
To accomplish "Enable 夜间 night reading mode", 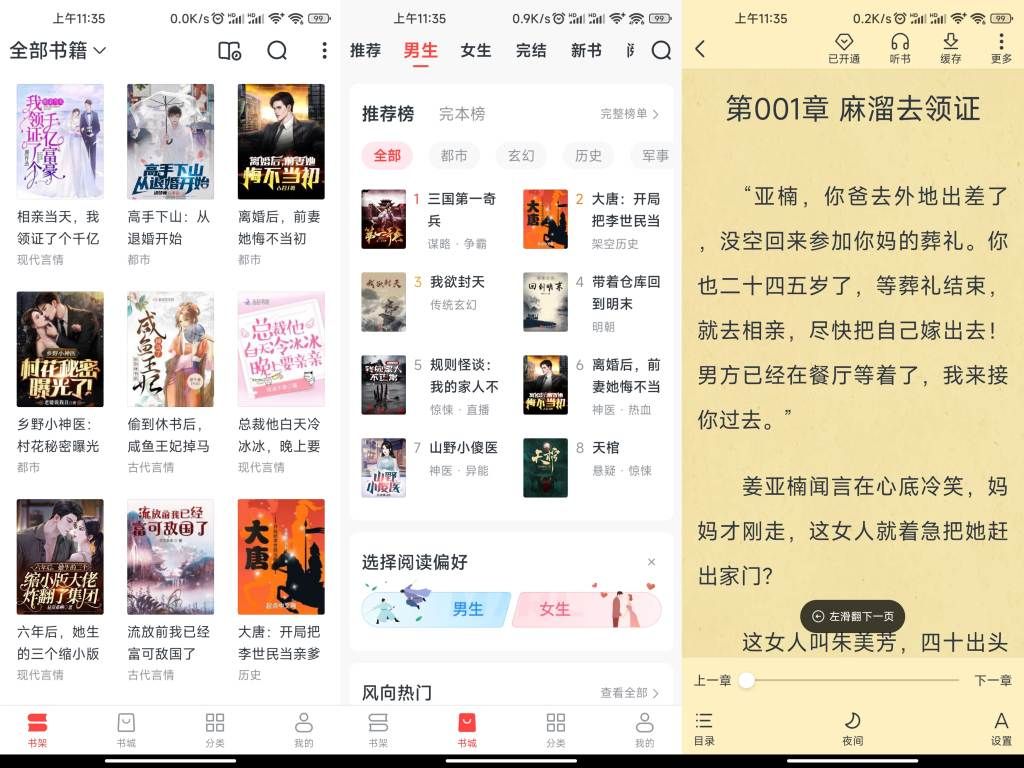I will click(851, 728).
